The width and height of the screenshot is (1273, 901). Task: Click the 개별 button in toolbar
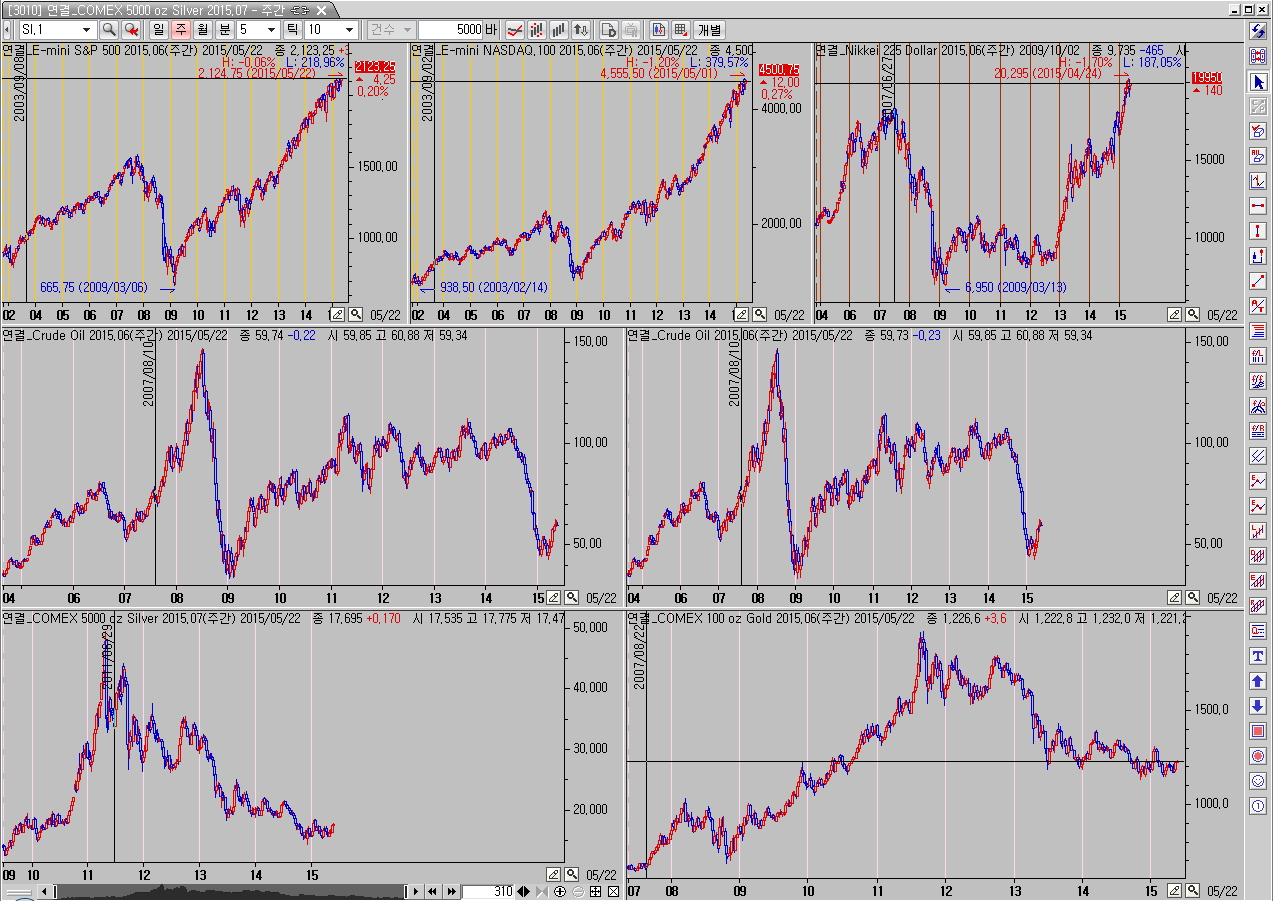(x=709, y=30)
